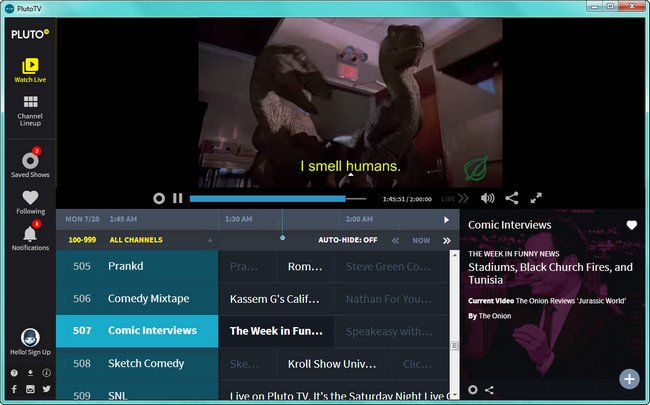Open the info icon in sidebar
Image resolution: width=650 pixels, height=405 pixels.
click(x=46, y=373)
